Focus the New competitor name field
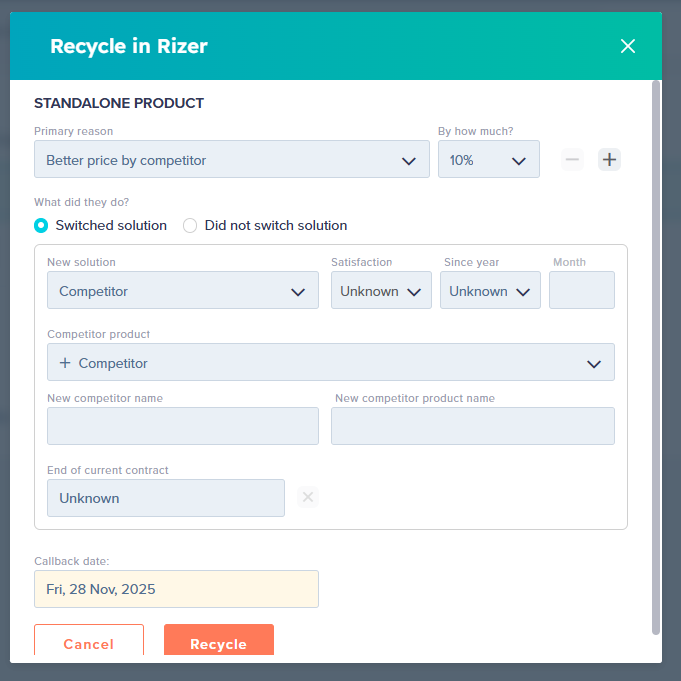This screenshot has height=681, width=681. click(182, 426)
